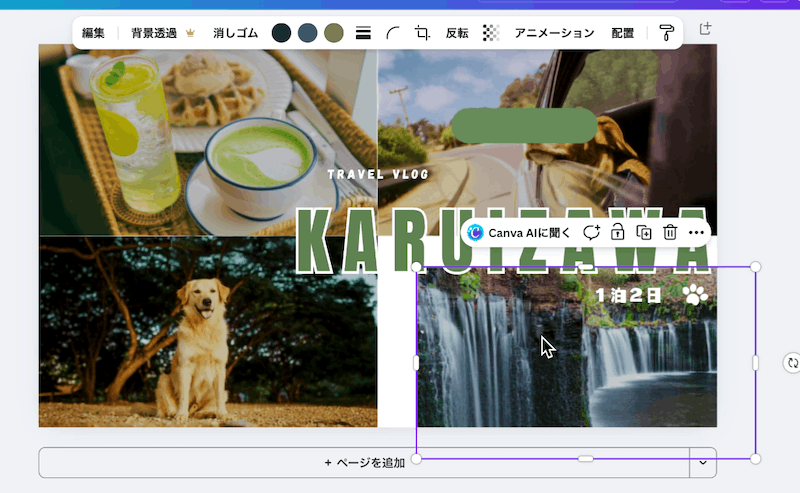Click Canva AIに聞く button
Screen dimensions: 800x493
tap(519, 233)
